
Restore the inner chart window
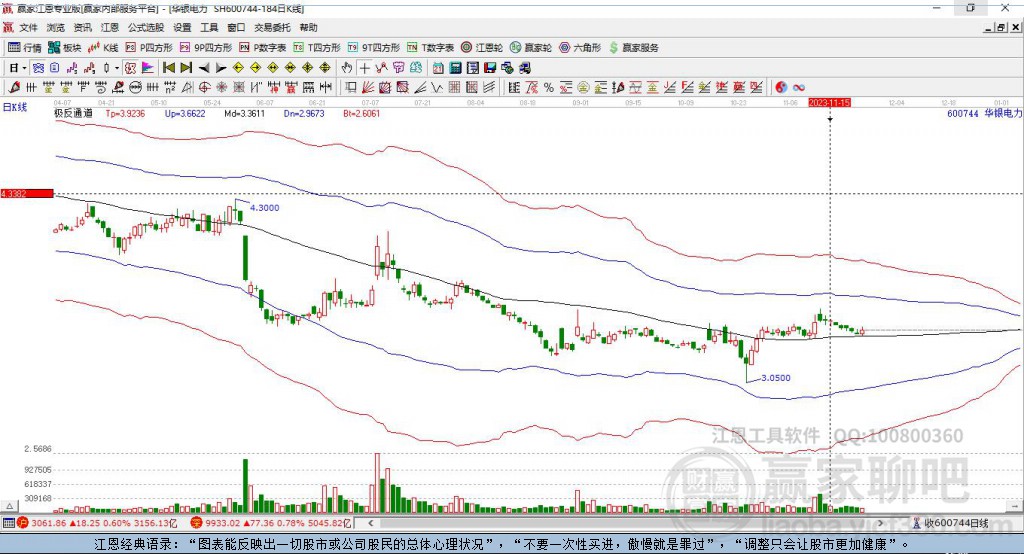coord(1001,27)
